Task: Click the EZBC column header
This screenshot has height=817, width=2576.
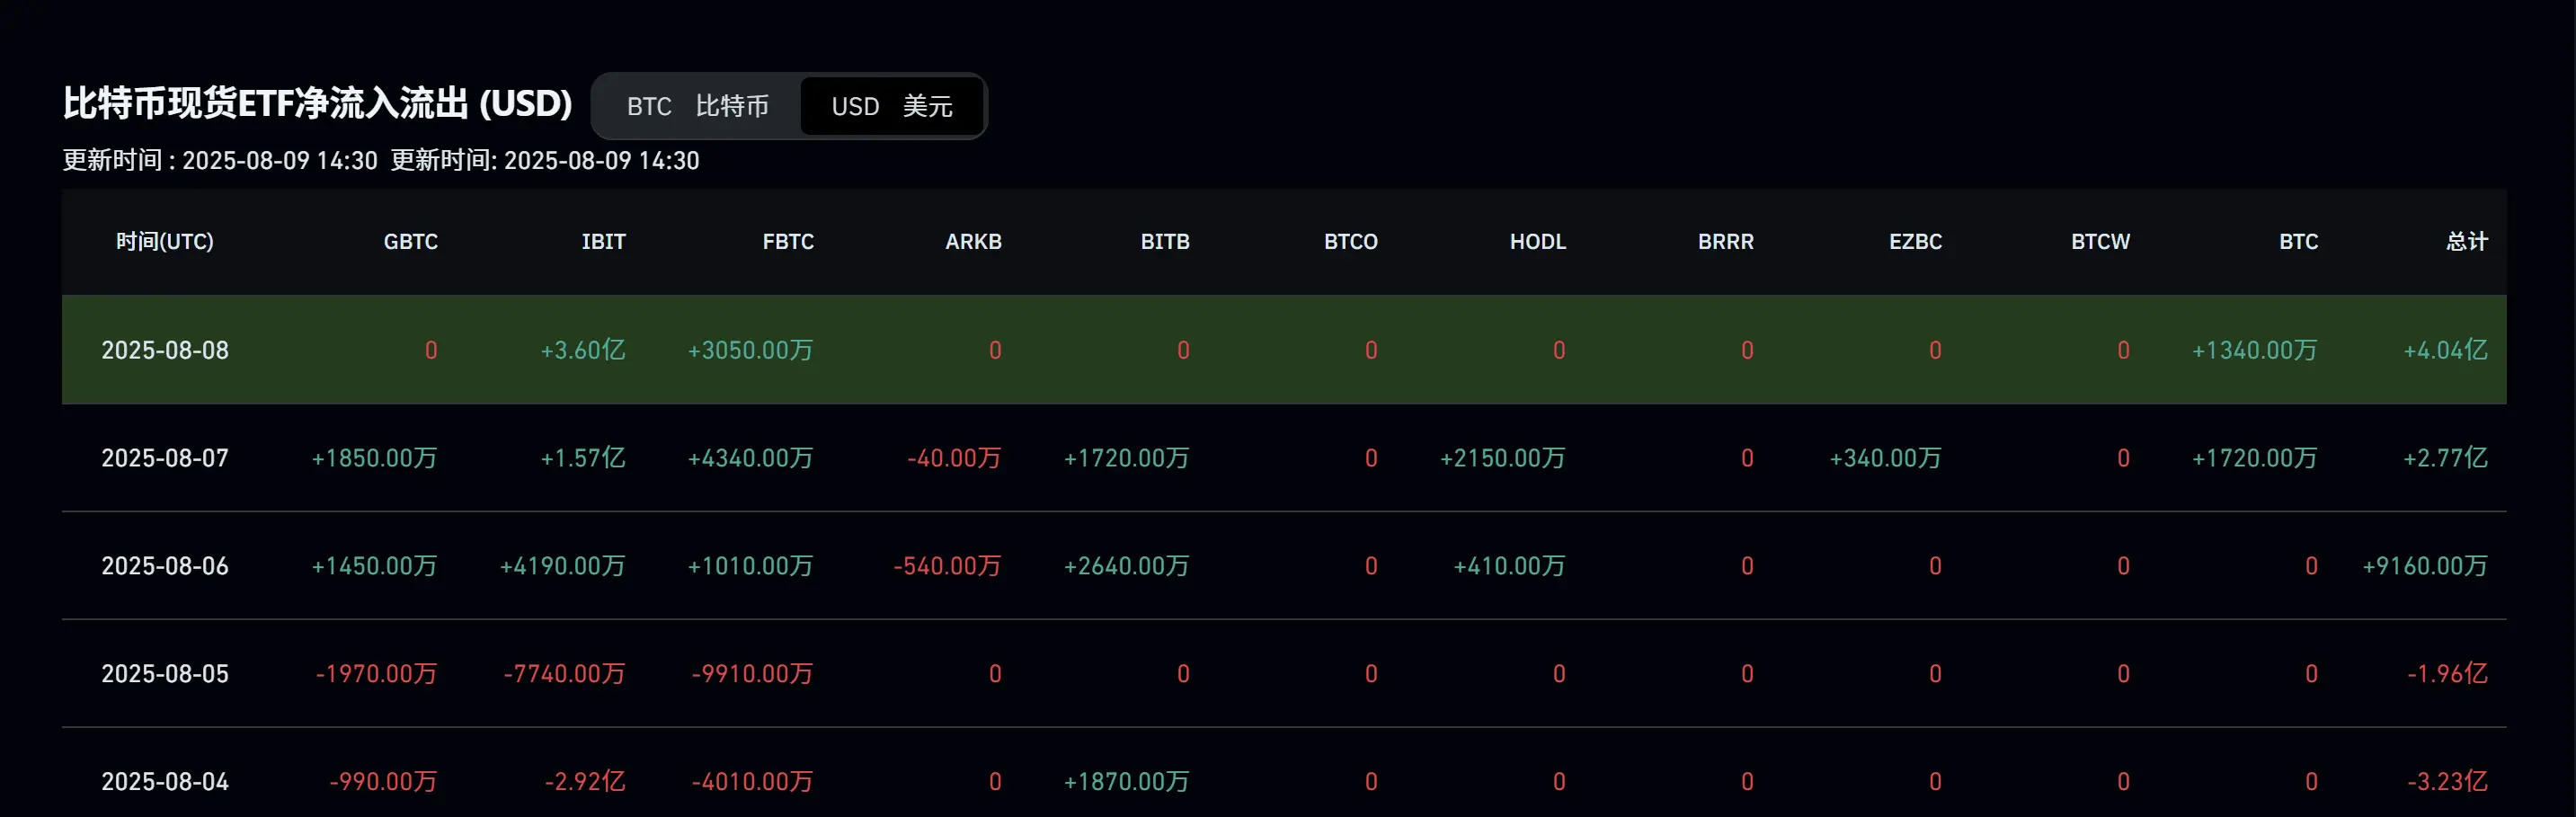Action: [x=1915, y=242]
